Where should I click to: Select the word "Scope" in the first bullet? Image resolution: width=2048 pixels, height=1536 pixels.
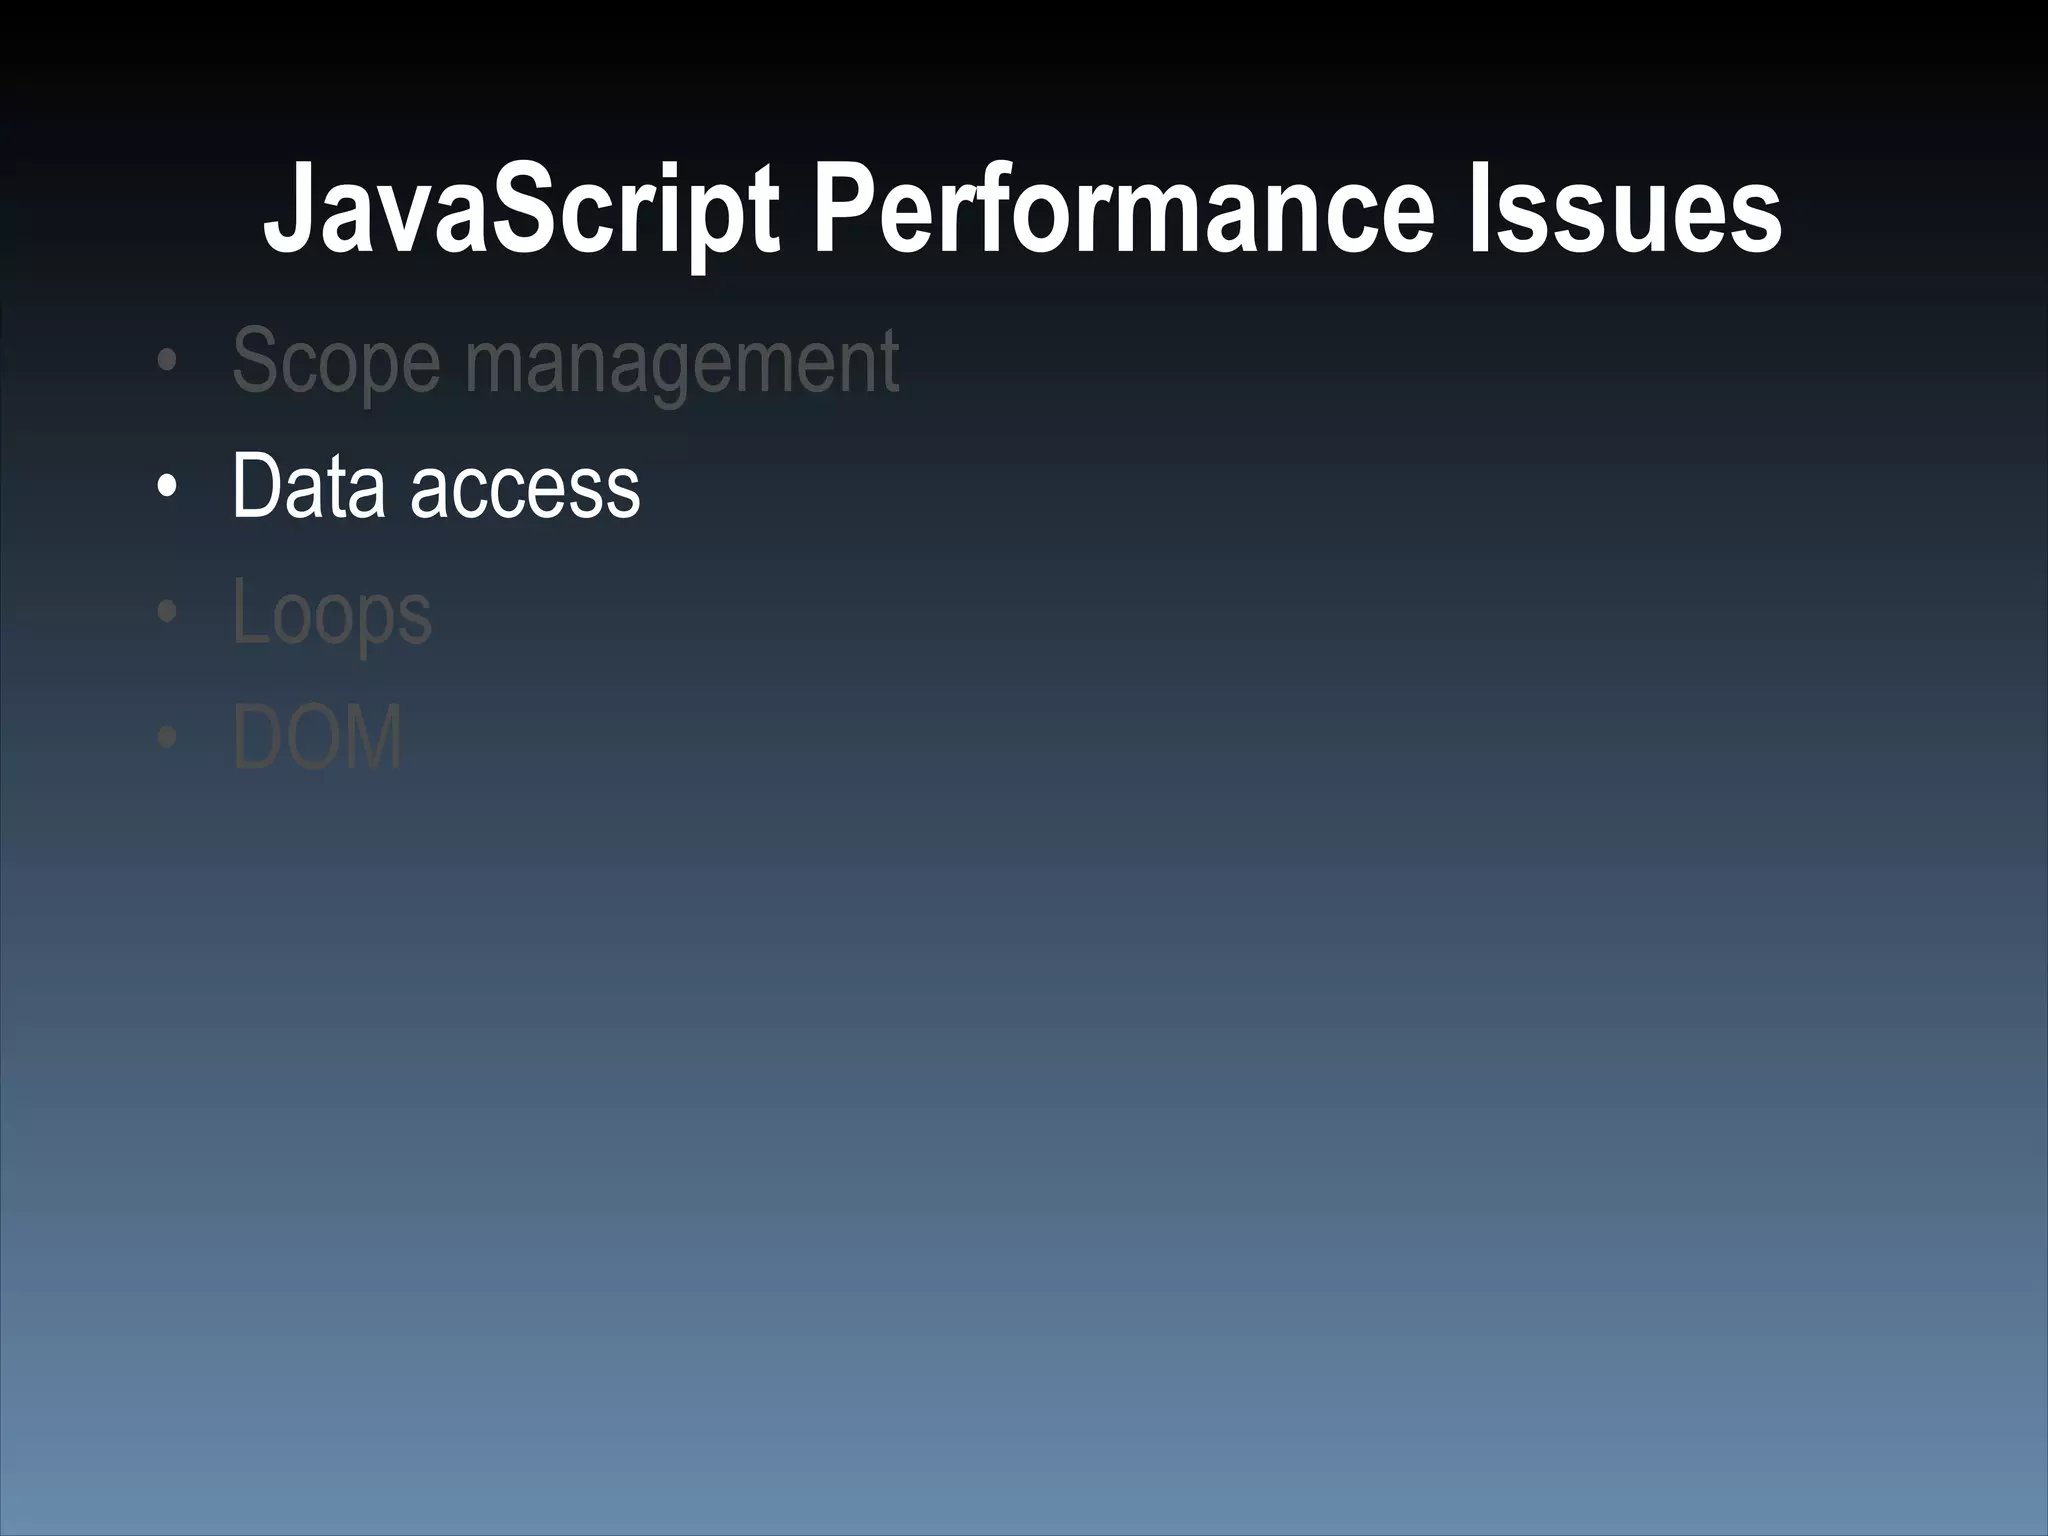(335, 362)
